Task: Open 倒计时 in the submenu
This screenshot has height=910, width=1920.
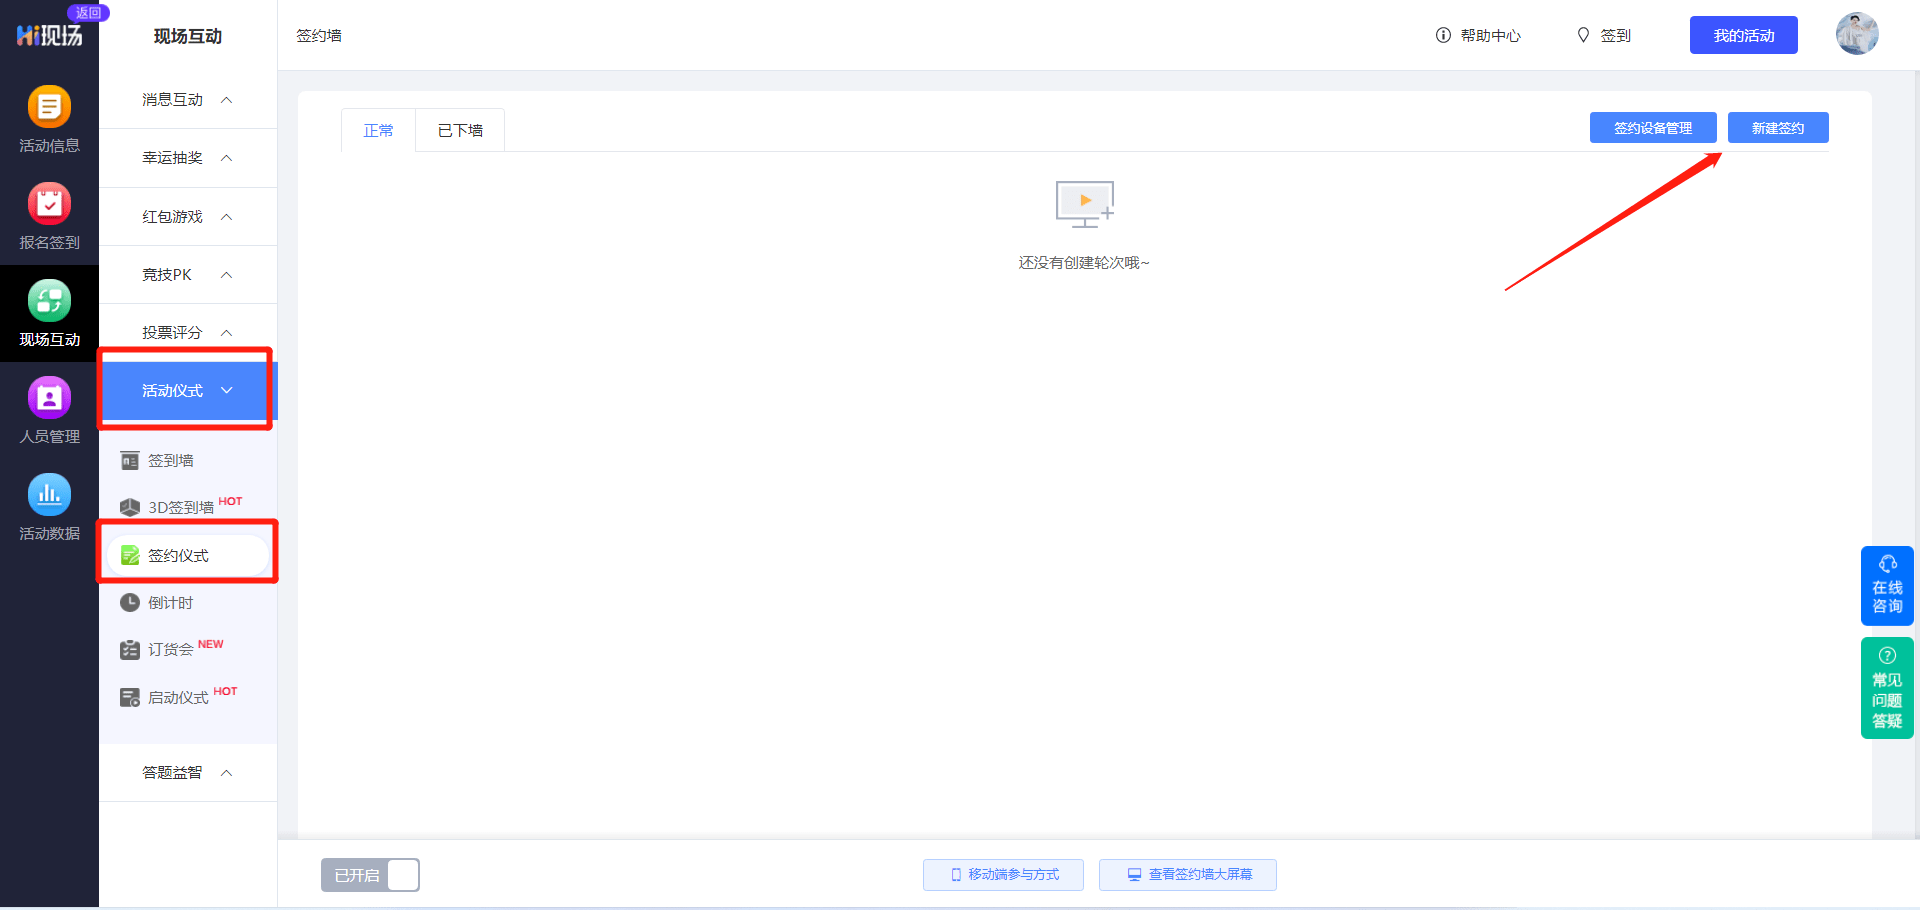Action: [171, 603]
